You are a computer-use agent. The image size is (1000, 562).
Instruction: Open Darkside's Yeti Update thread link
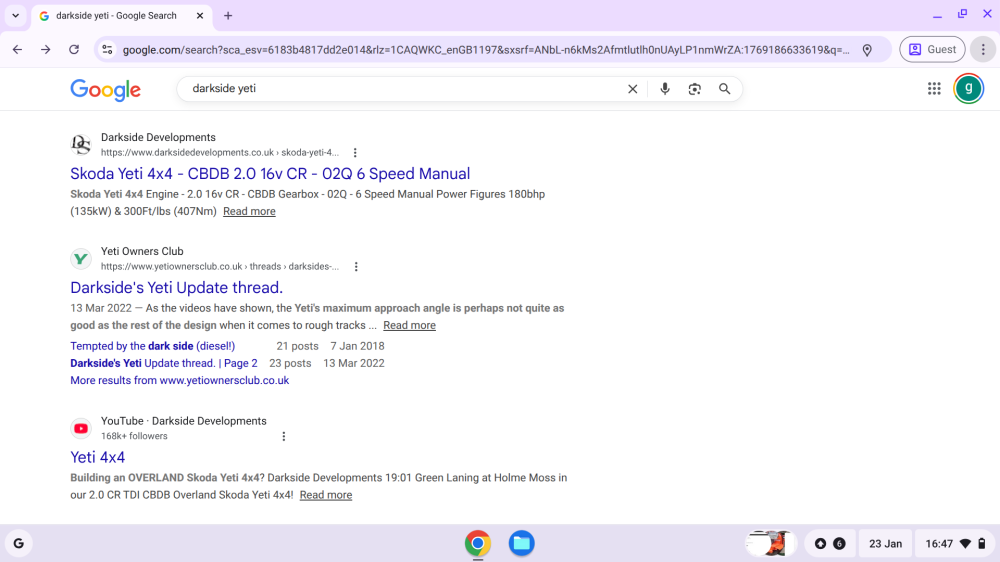pyautogui.click(x=176, y=288)
